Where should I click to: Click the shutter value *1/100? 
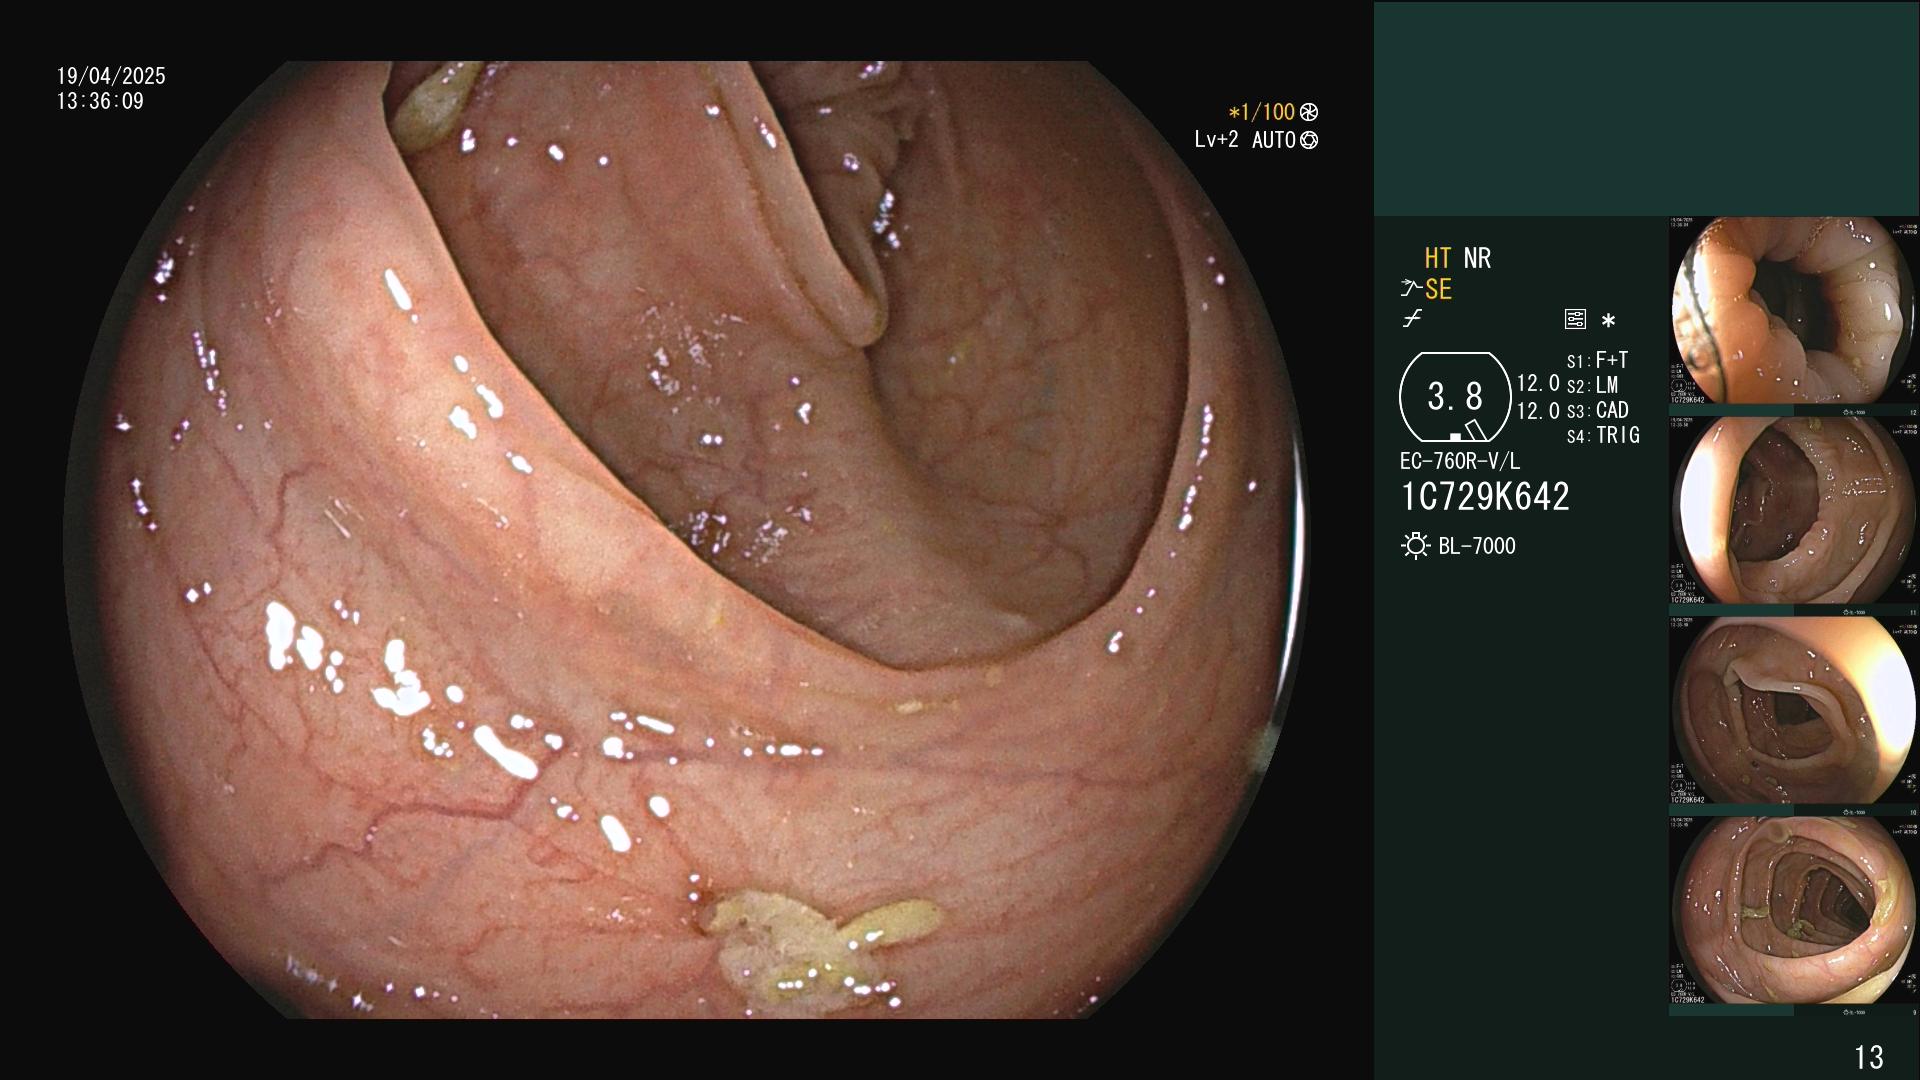pos(1261,113)
